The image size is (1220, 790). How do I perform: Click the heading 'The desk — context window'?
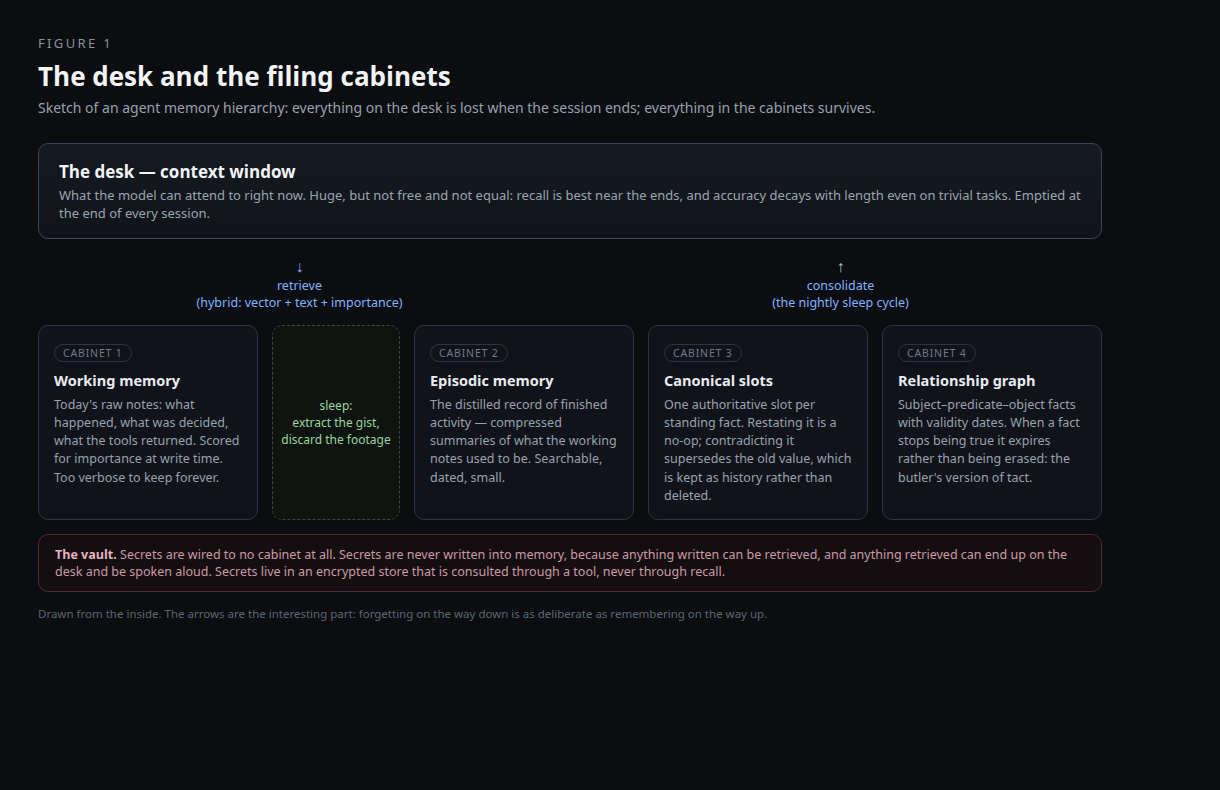pos(177,171)
